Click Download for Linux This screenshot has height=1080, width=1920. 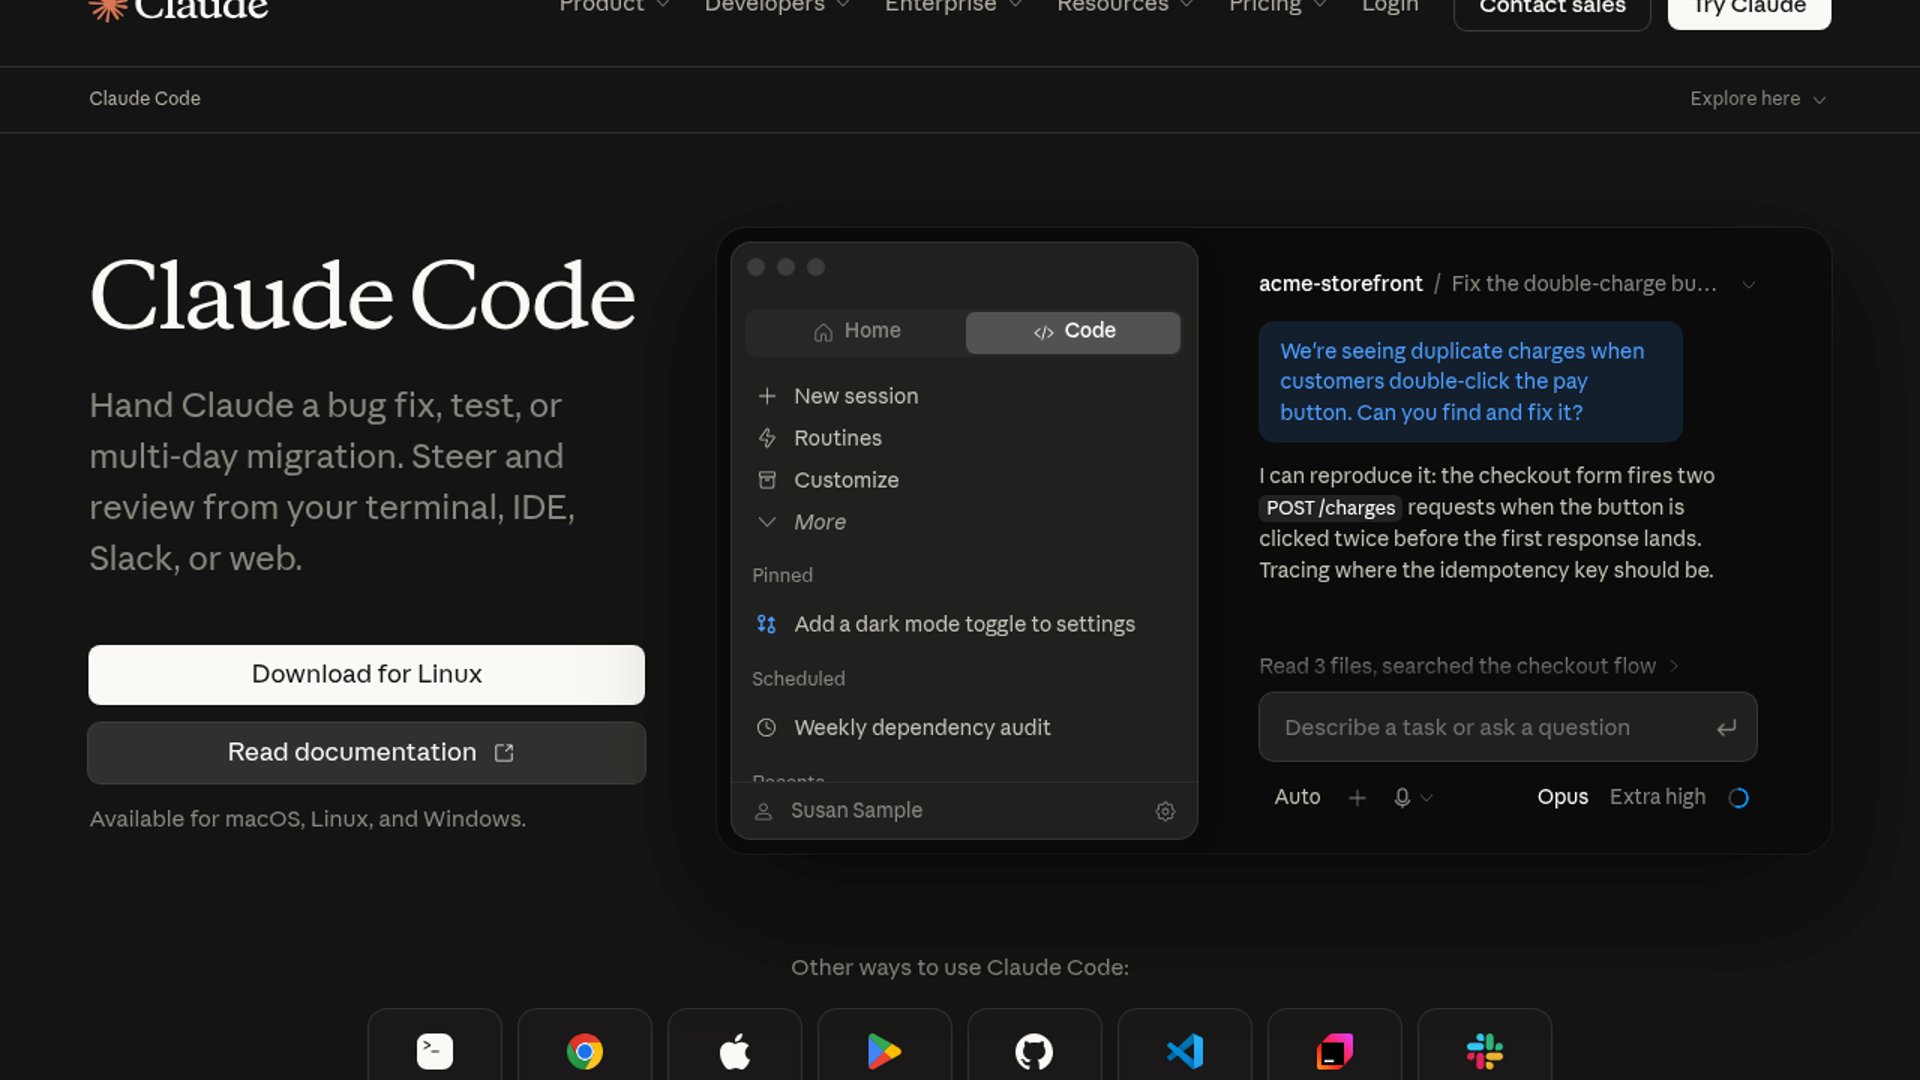pos(366,675)
